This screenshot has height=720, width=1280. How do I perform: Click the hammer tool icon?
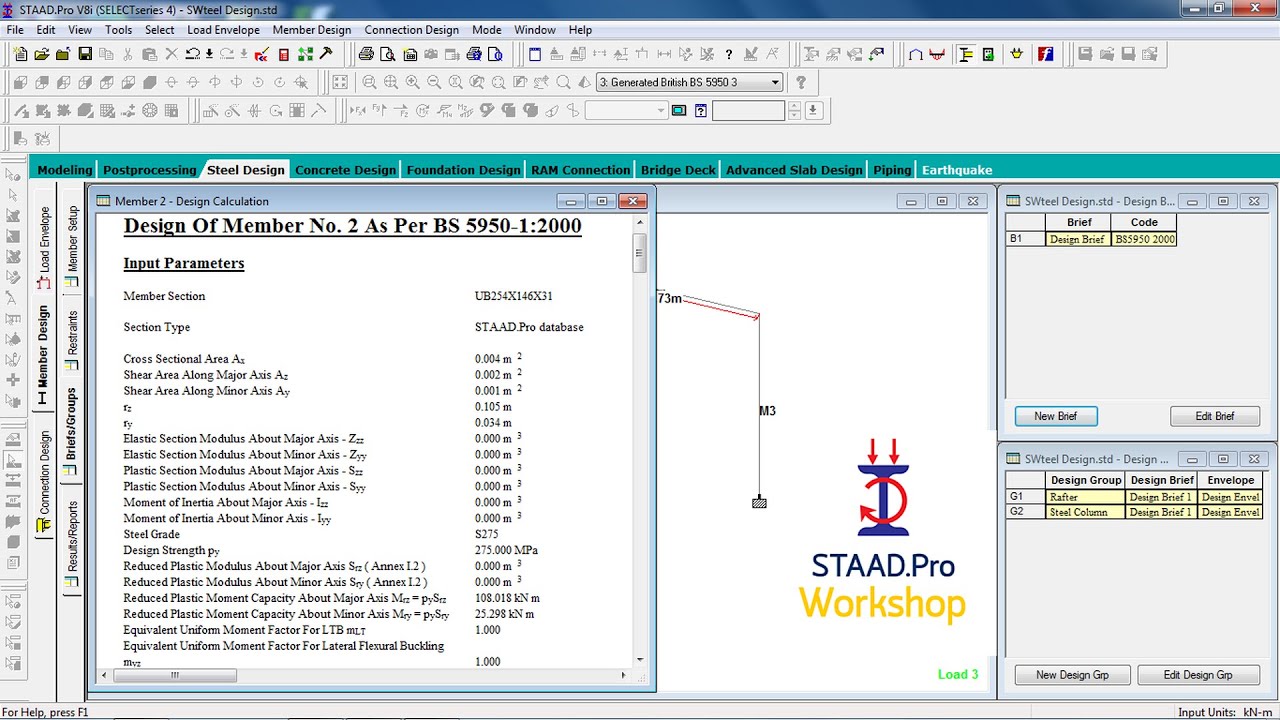[x=326, y=54]
